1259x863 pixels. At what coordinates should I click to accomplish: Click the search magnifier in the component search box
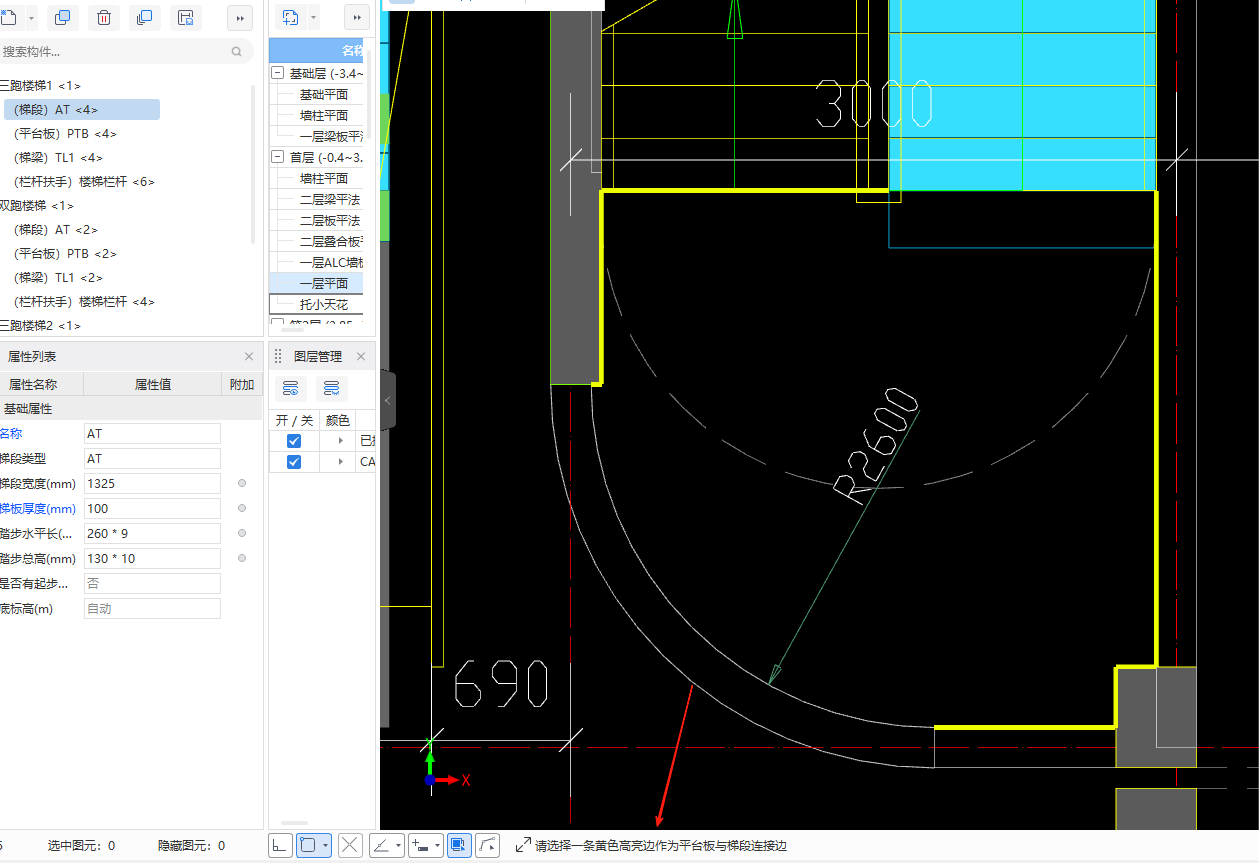tap(237, 51)
